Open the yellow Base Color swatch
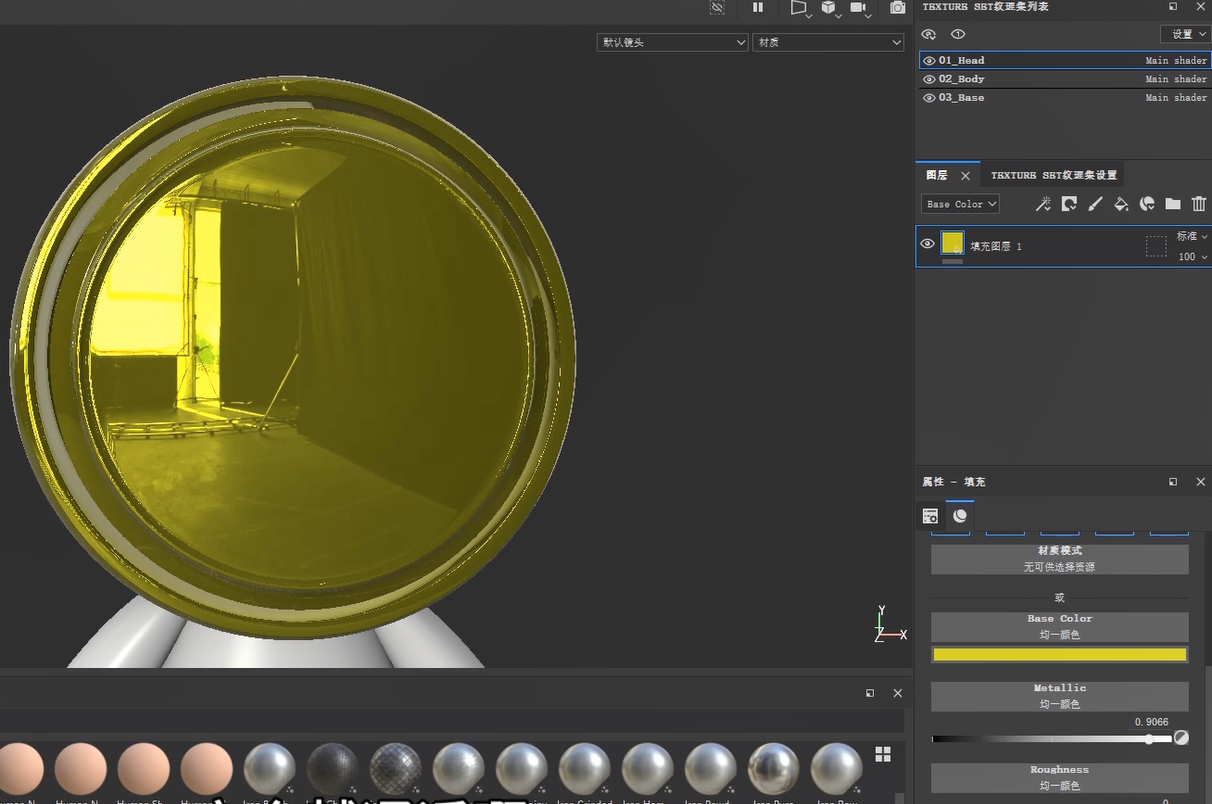This screenshot has height=804, width=1212. (1059, 655)
